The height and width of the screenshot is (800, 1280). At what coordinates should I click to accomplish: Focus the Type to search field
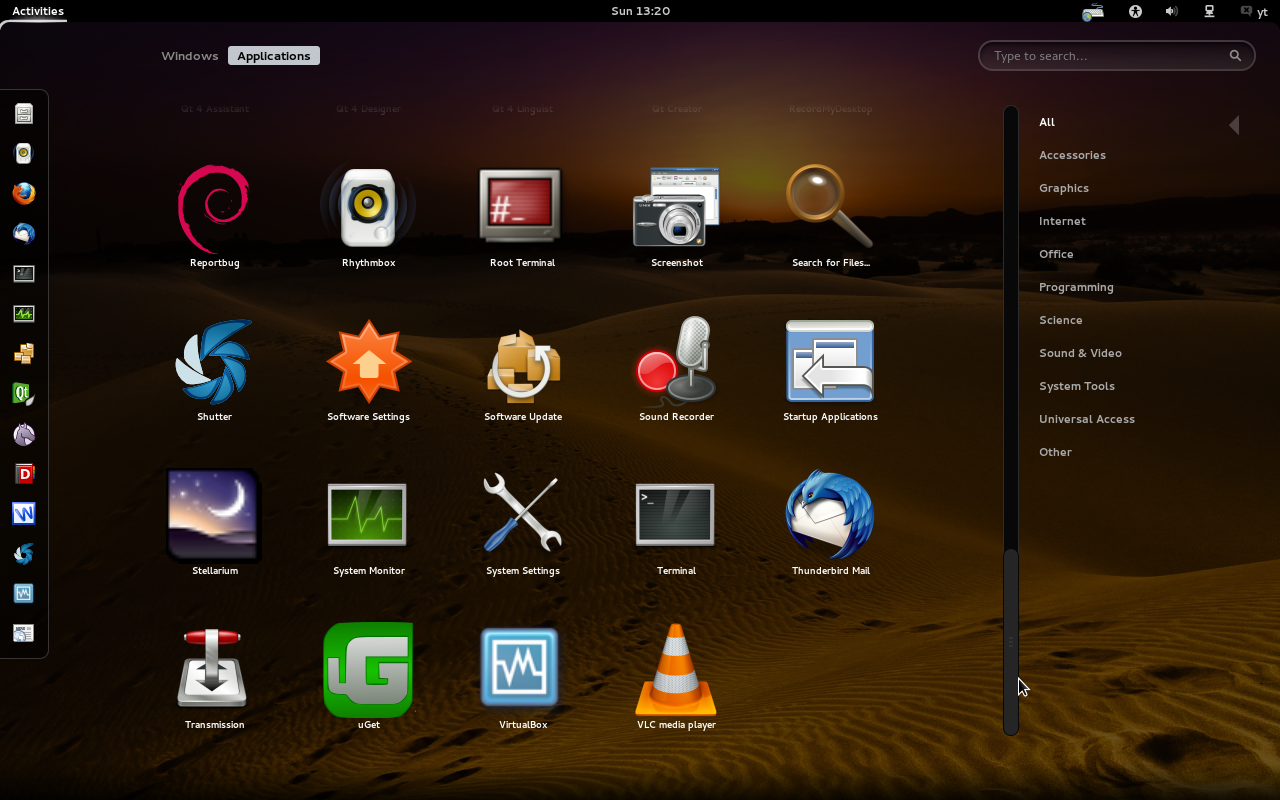(x=1116, y=56)
